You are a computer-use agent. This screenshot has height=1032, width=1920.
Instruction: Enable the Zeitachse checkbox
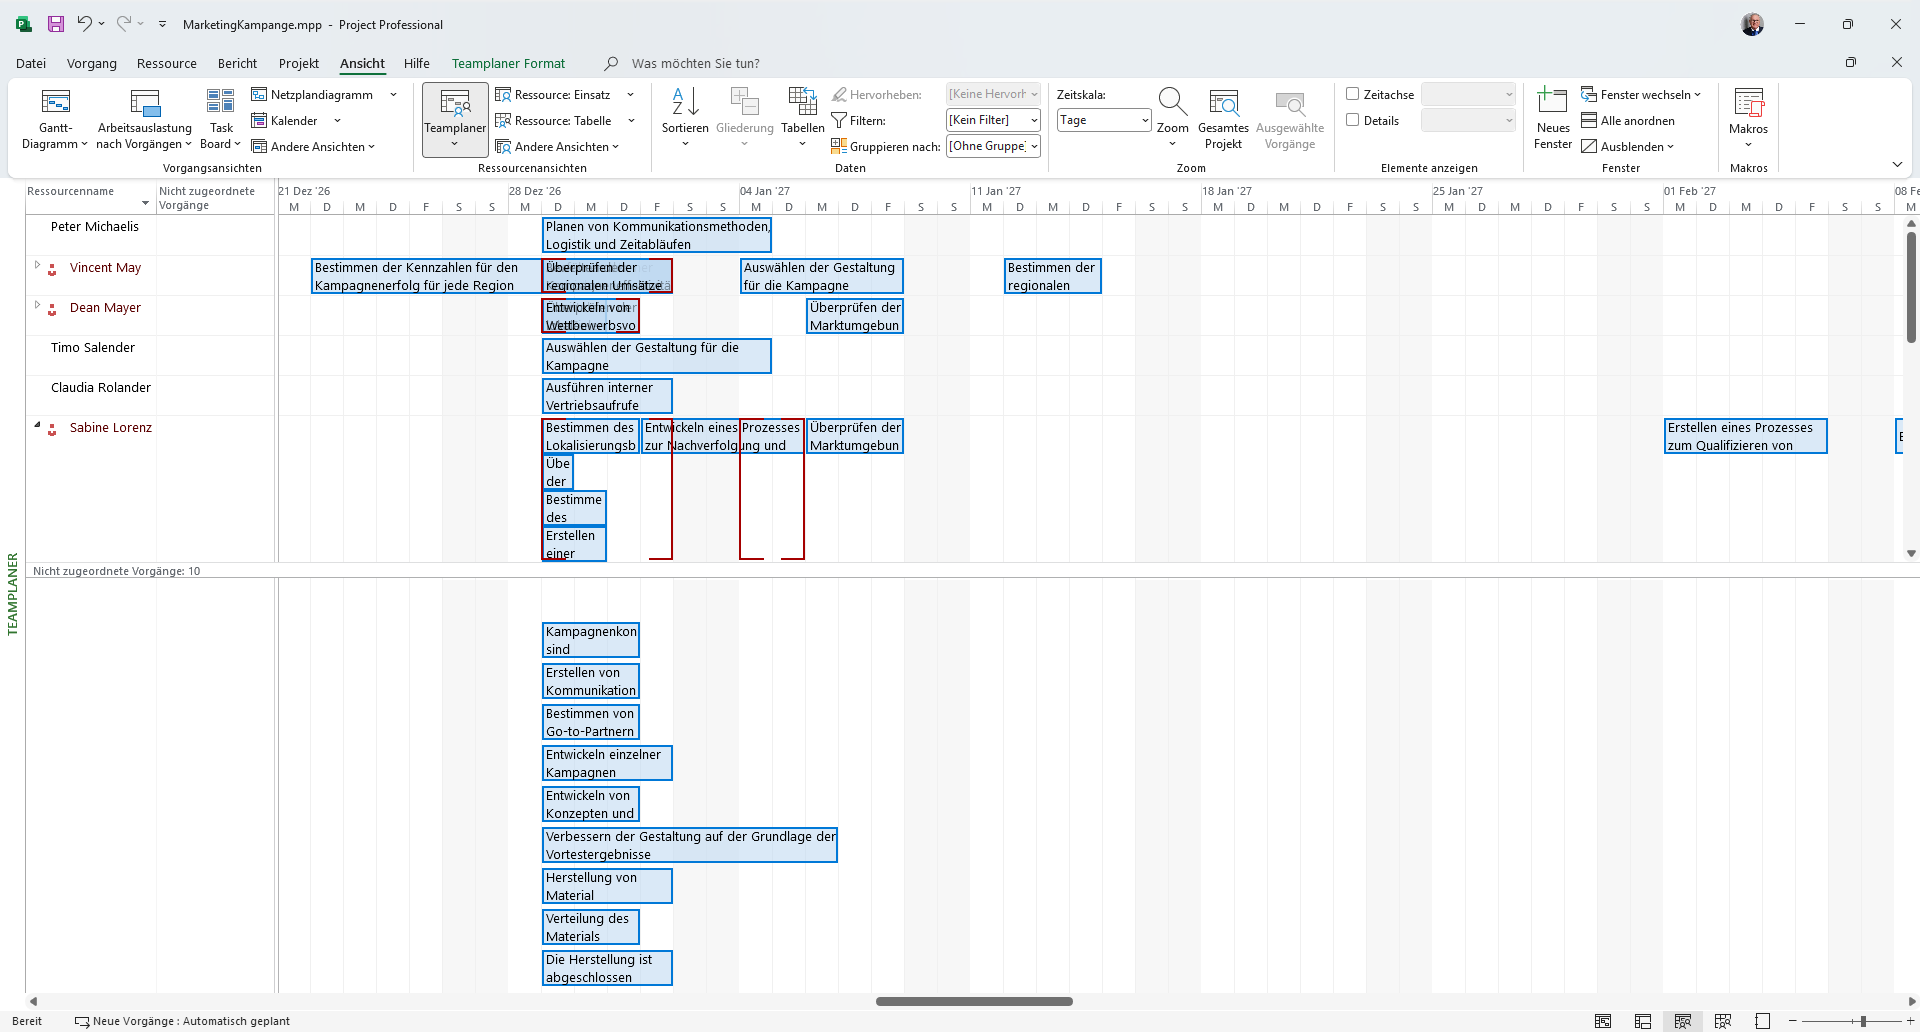click(1353, 94)
